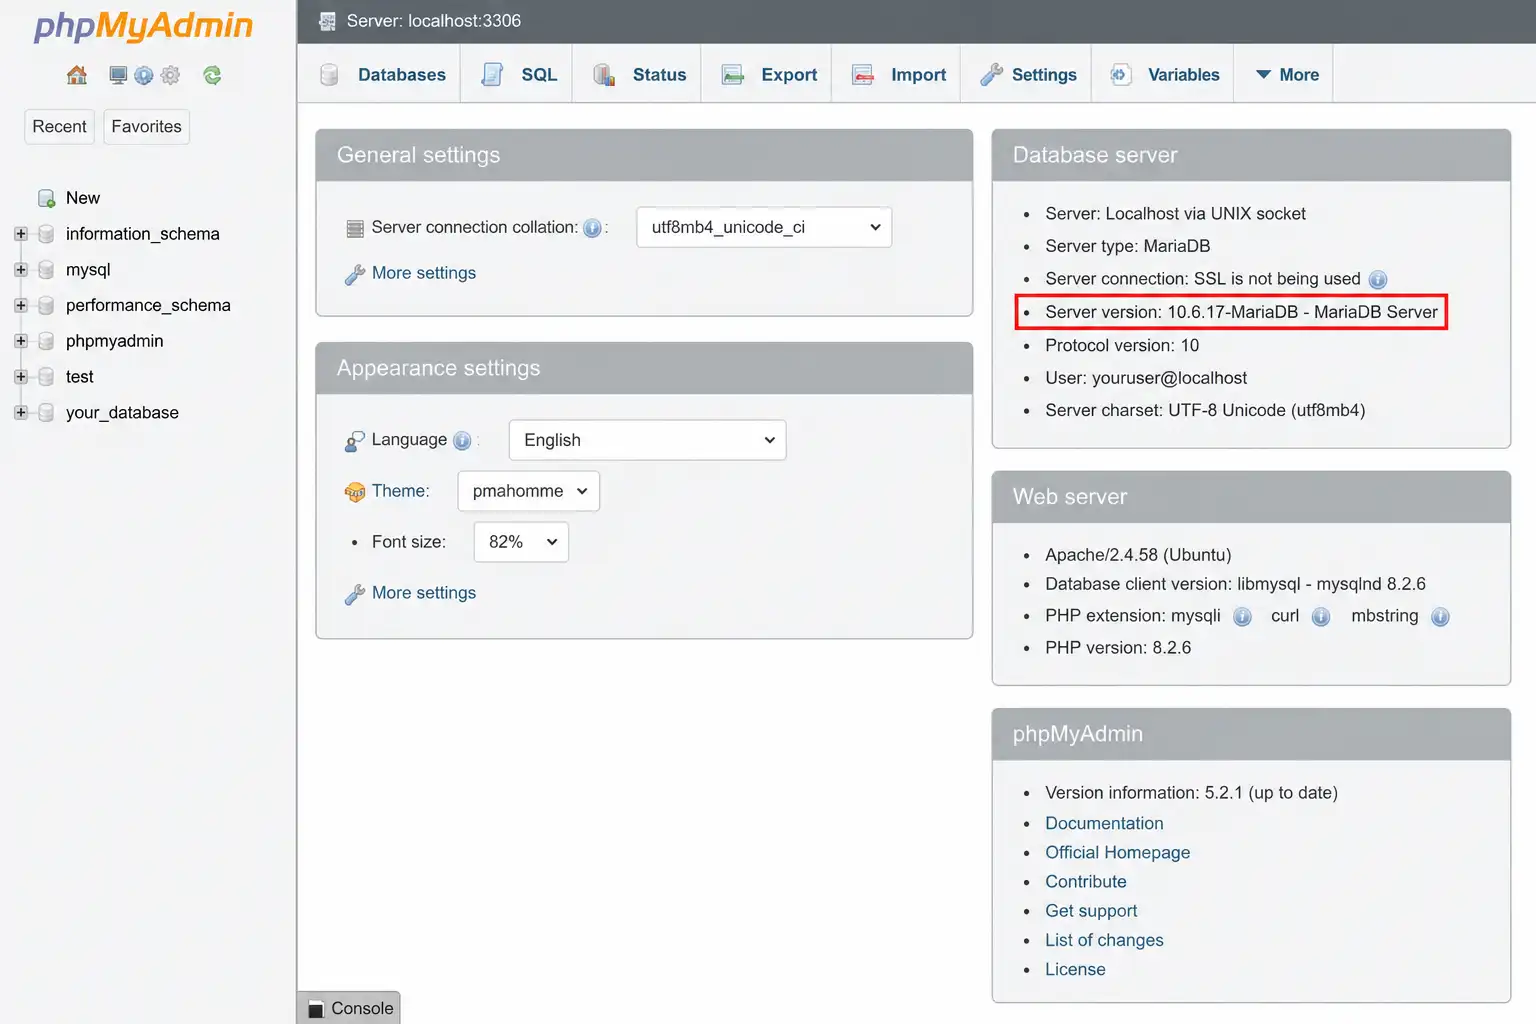The width and height of the screenshot is (1536, 1024).
Task: Switch to the SQL tab
Action: (x=518, y=75)
